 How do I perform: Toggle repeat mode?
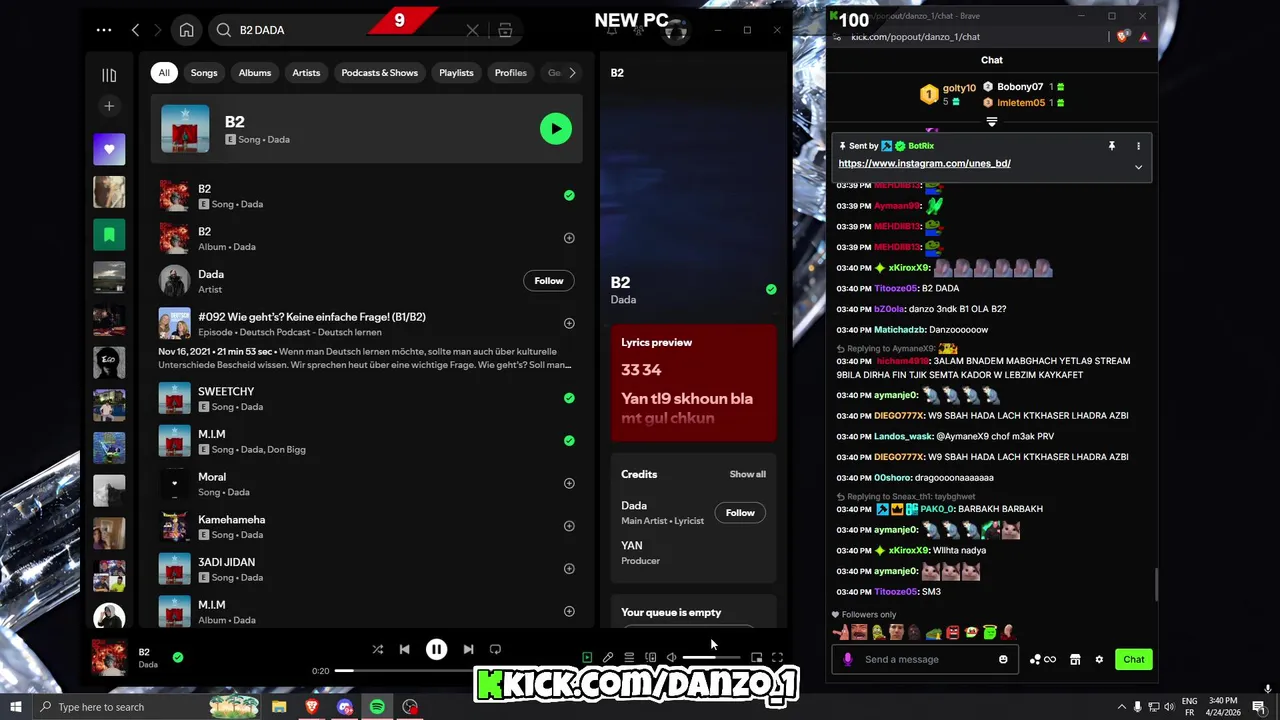click(x=495, y=649)
